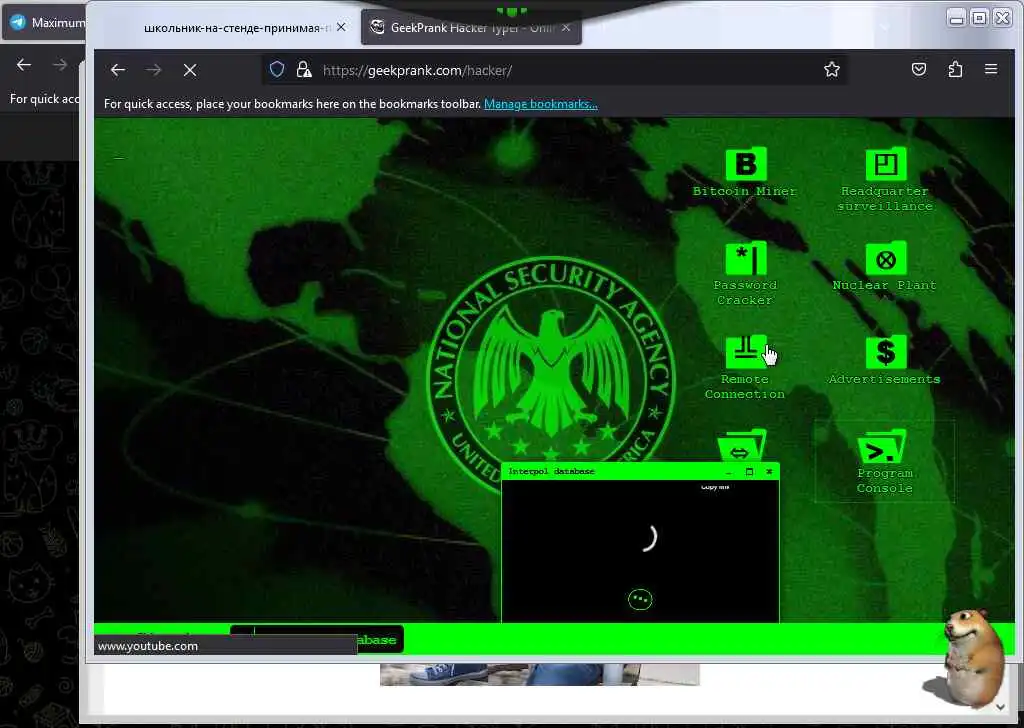Open tracking protection shield icon

(277, 69)
